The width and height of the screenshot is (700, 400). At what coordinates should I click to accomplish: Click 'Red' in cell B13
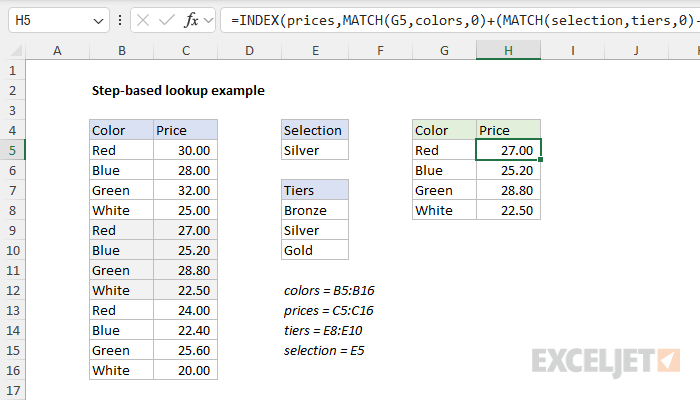(121, 310)
